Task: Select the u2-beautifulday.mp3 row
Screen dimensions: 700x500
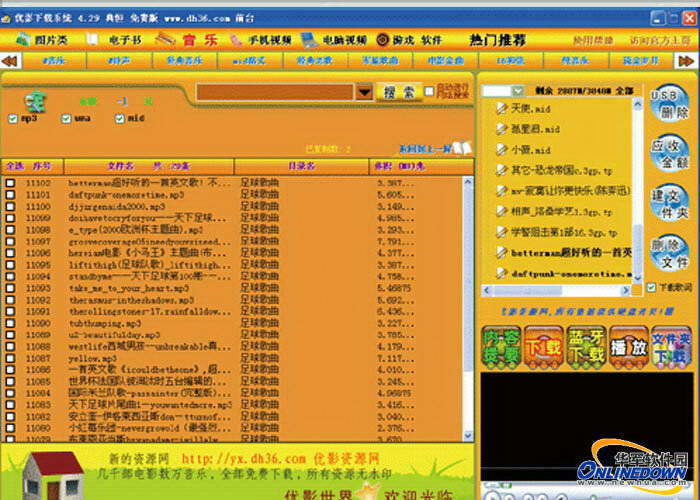Action: pyautogui.click(x=232, y=335)
